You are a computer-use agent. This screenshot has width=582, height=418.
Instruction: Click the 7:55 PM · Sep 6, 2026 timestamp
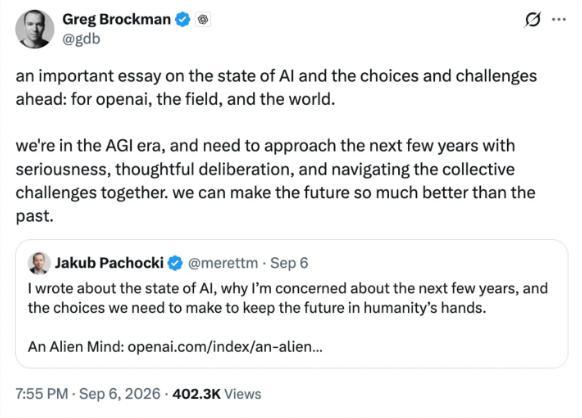click(x=88, y=393)
